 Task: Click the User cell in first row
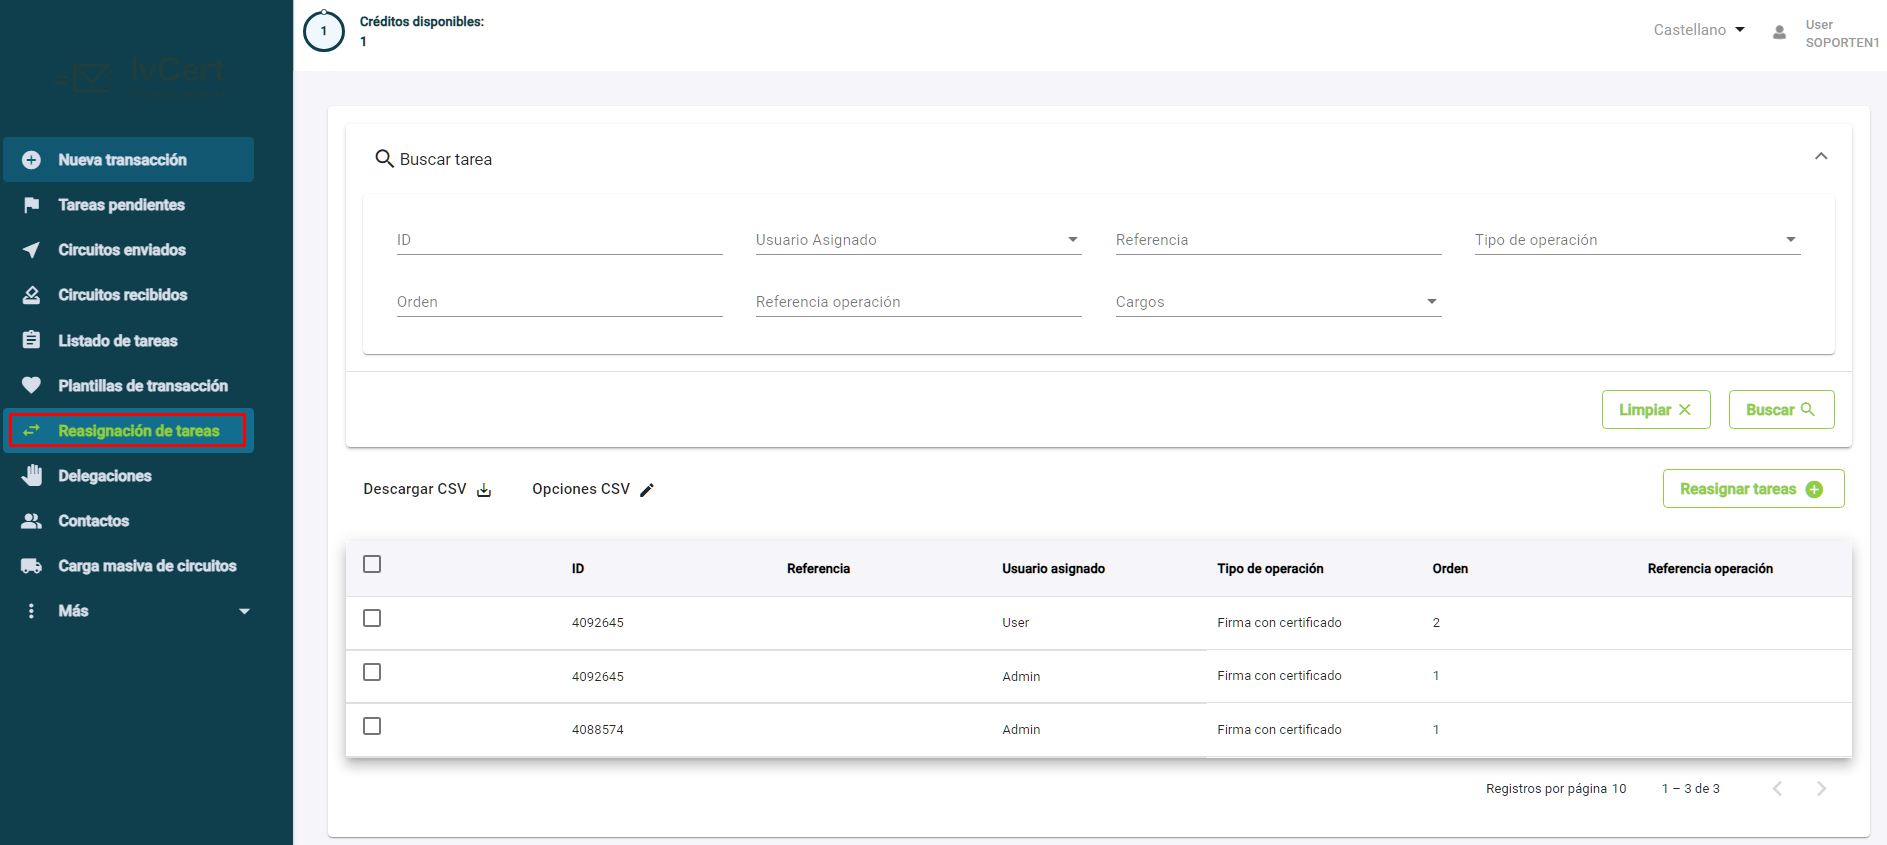pyautogui.click(x=1015, y=623)
